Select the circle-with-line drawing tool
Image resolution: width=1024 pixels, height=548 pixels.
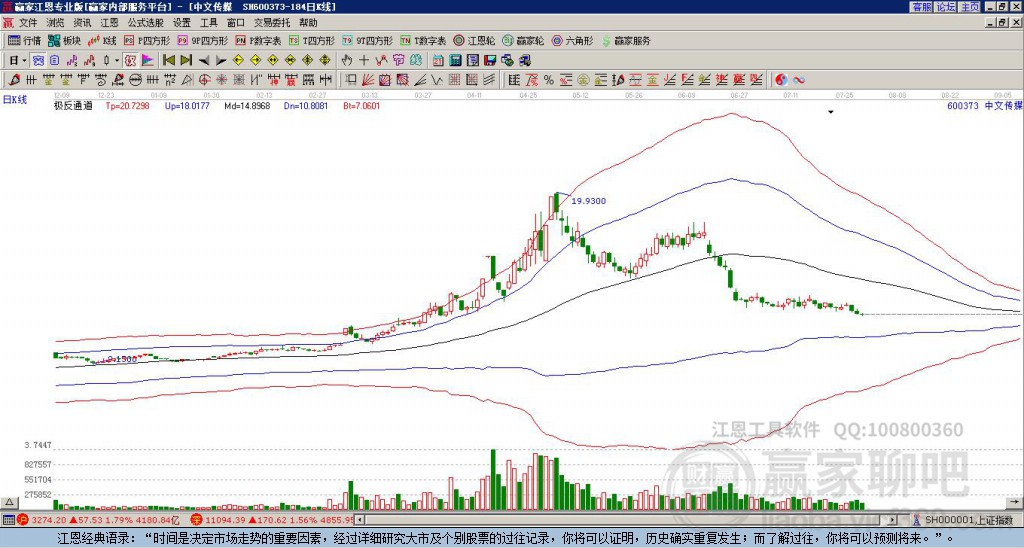pos(135,80)
